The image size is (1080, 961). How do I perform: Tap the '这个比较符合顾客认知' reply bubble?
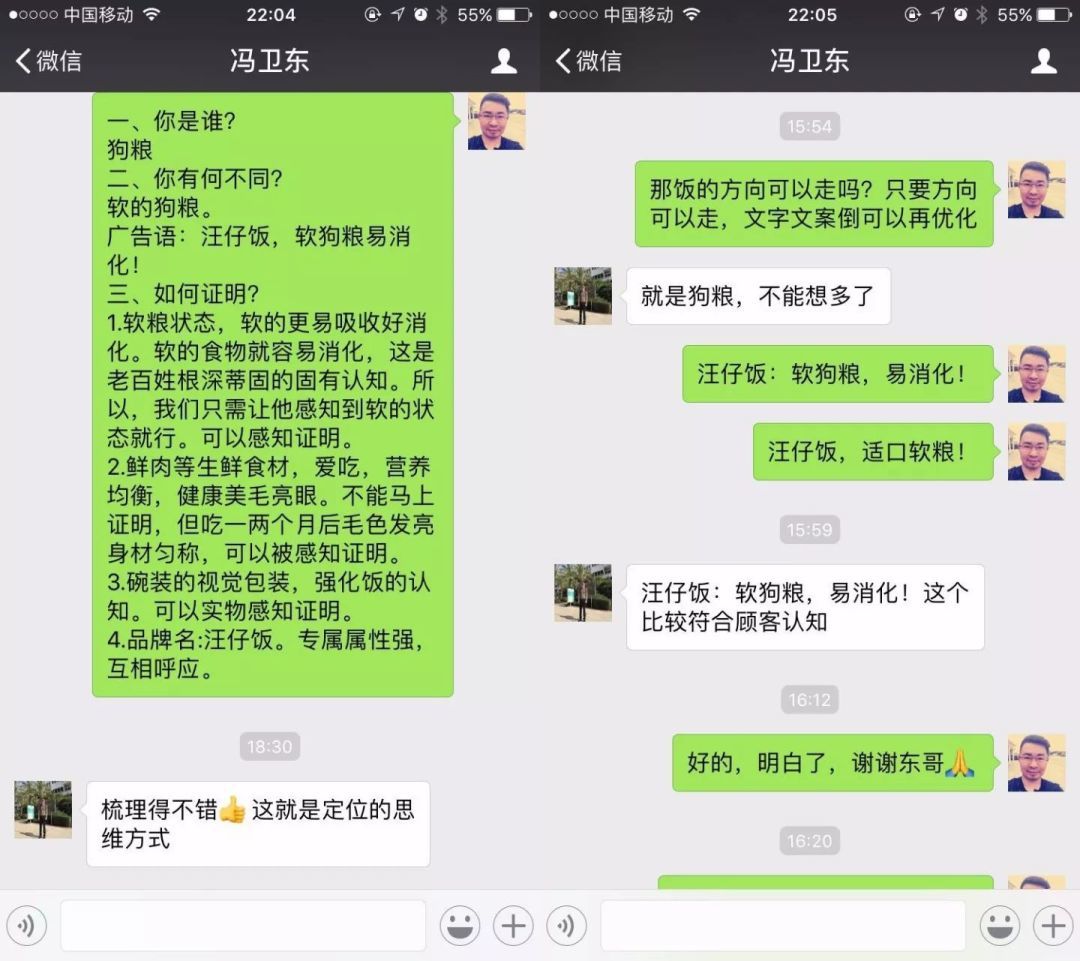[804, 607]
